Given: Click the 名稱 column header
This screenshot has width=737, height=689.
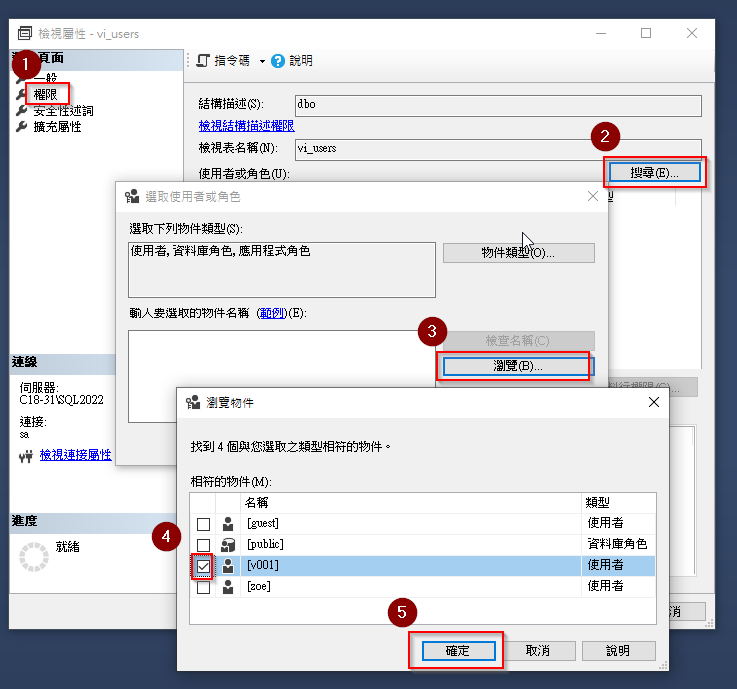Looking at the screenshot, I should (411, 503).
